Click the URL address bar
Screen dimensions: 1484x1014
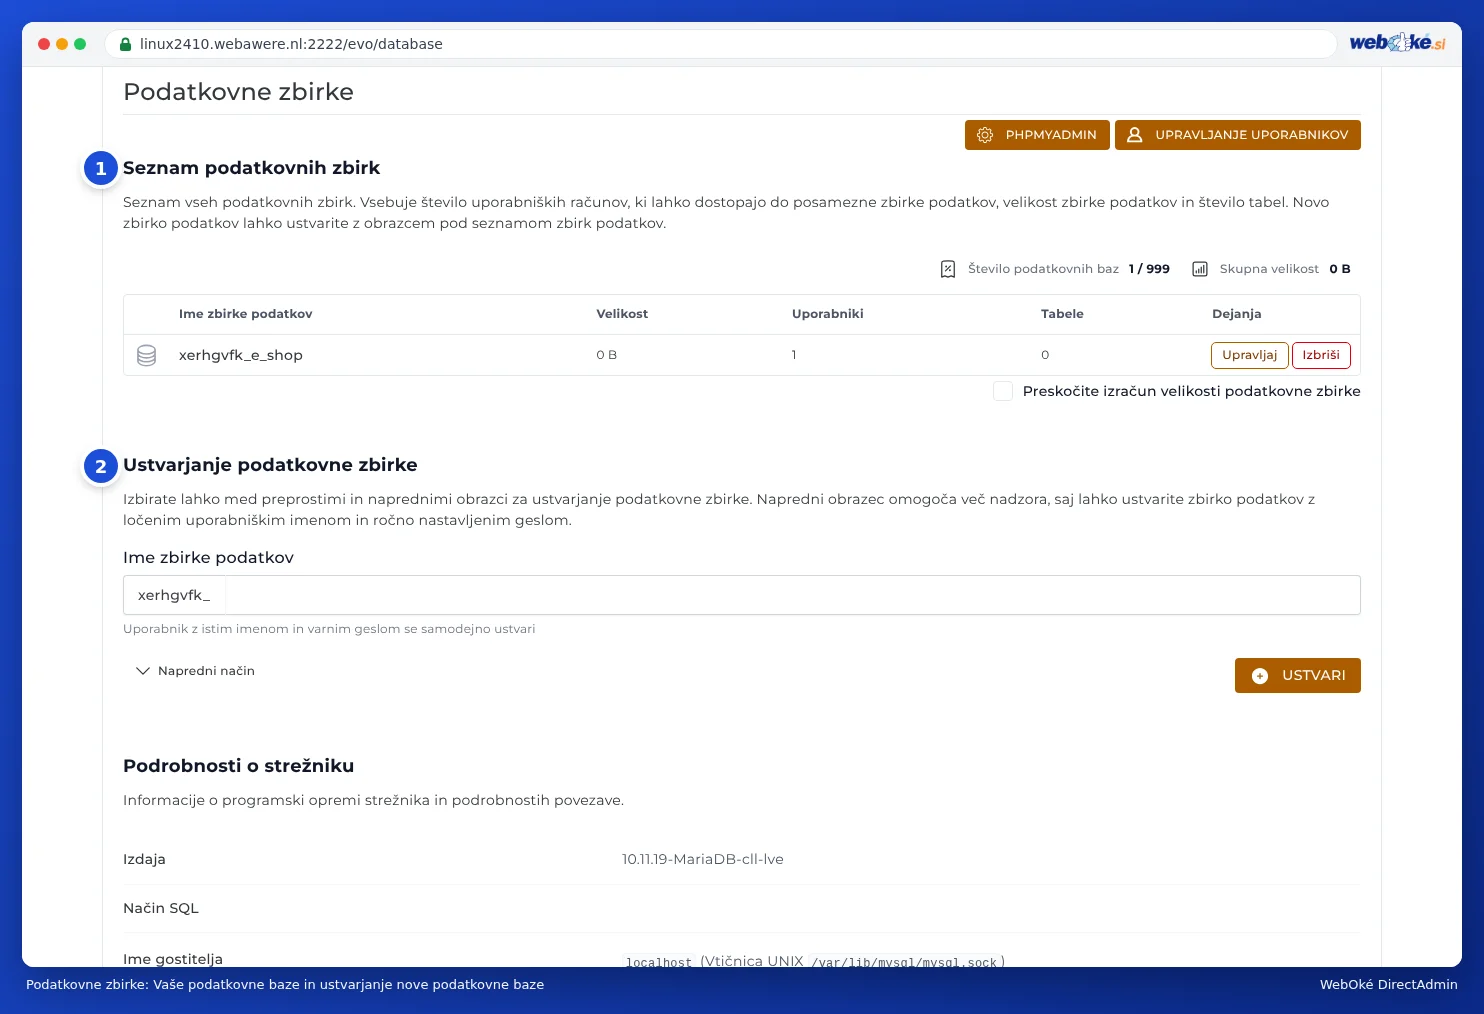coord(720,44)
